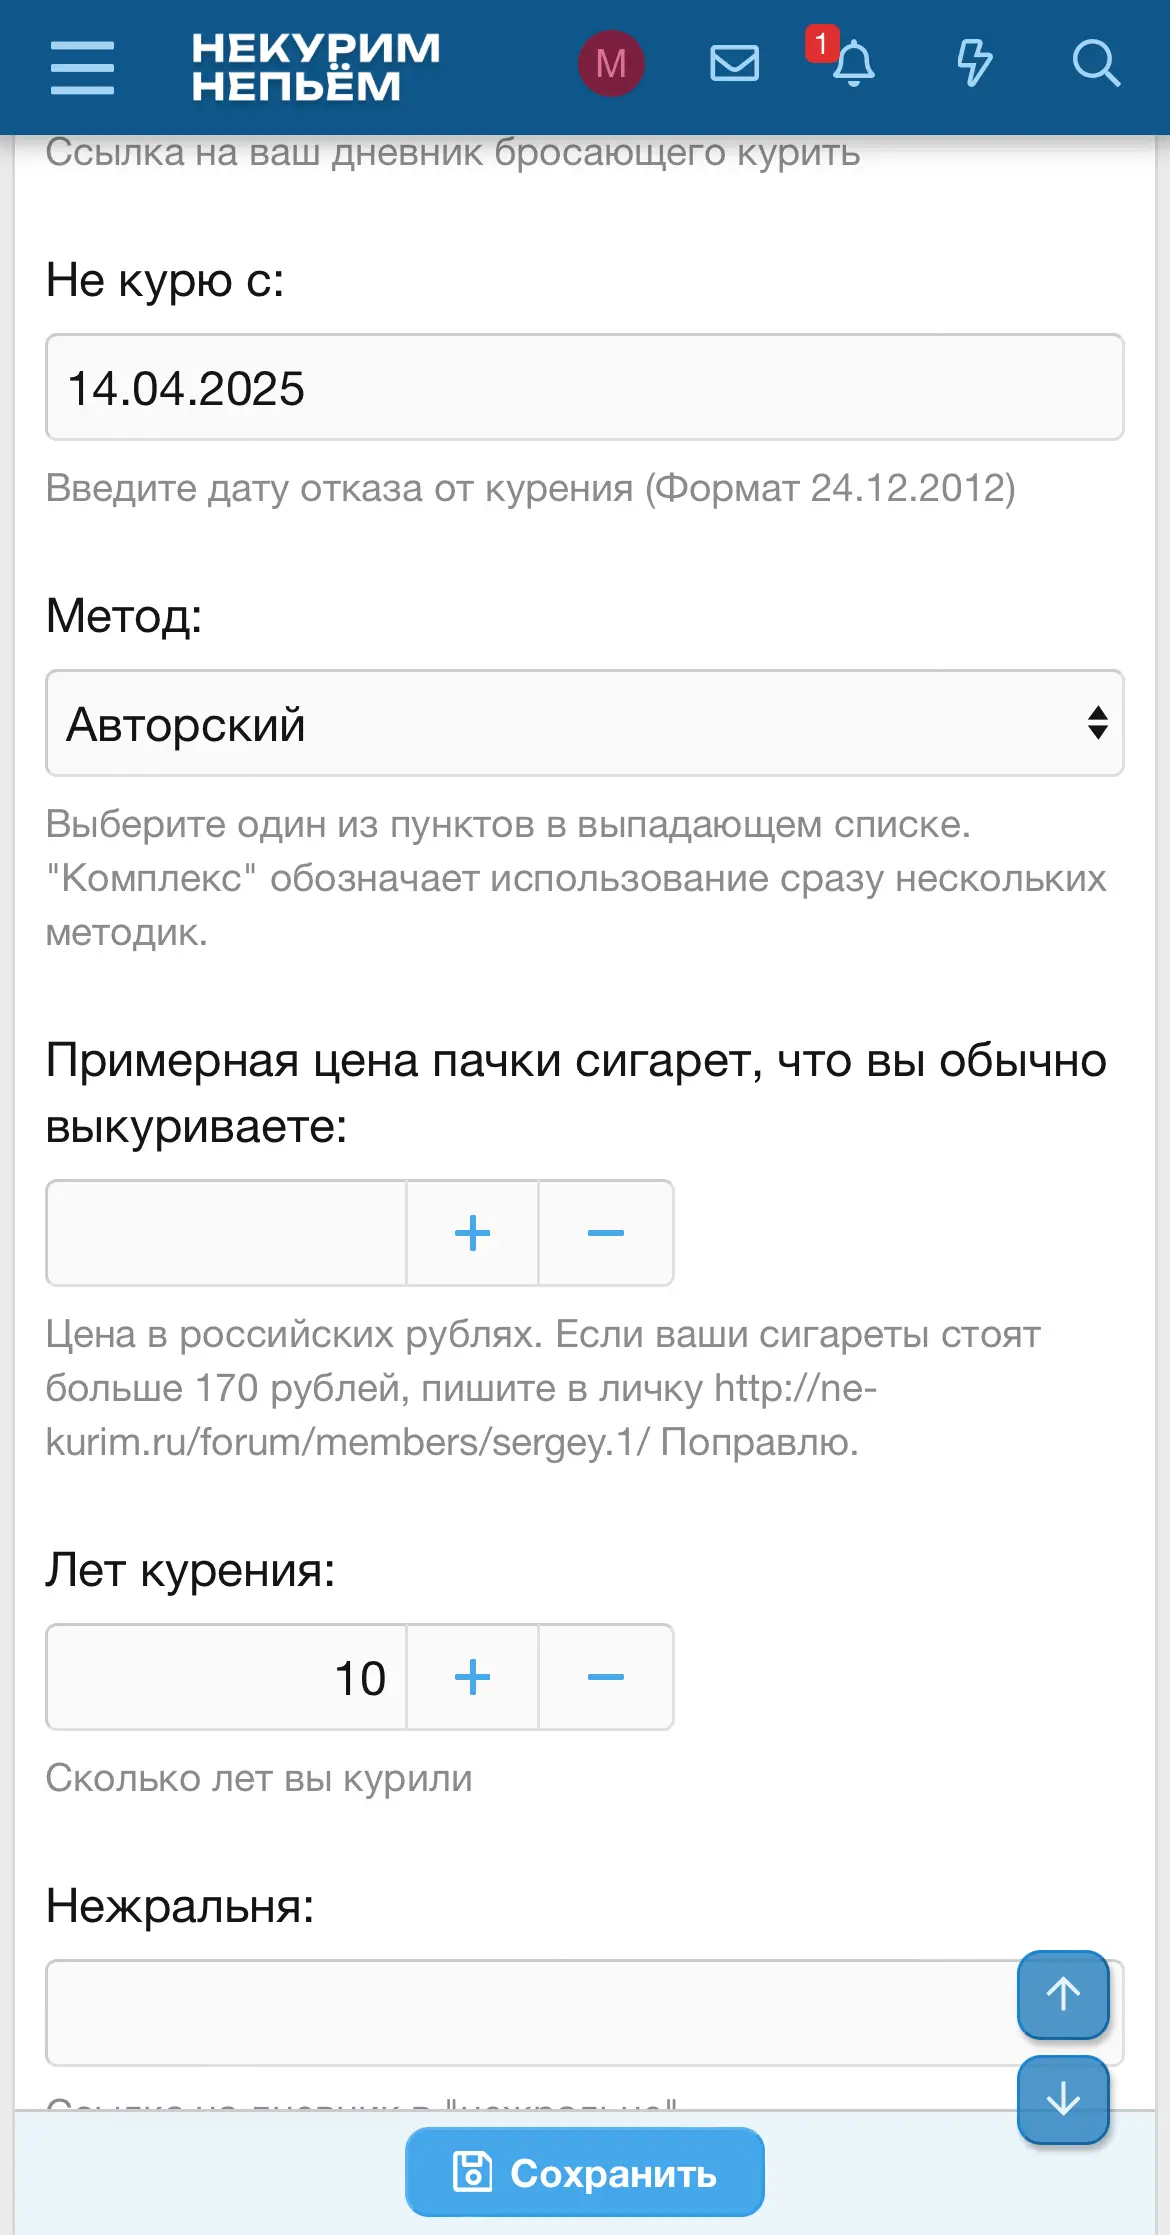The height and width of the screenshot is (2235, 1170).
Task: Increase 'Лет курения' value with plus
Action: click(x=472, y=1677)
